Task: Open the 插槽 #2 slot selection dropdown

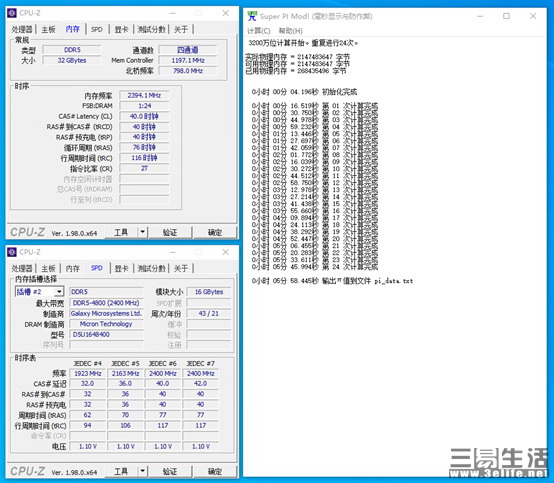Action: pos(59,291)
